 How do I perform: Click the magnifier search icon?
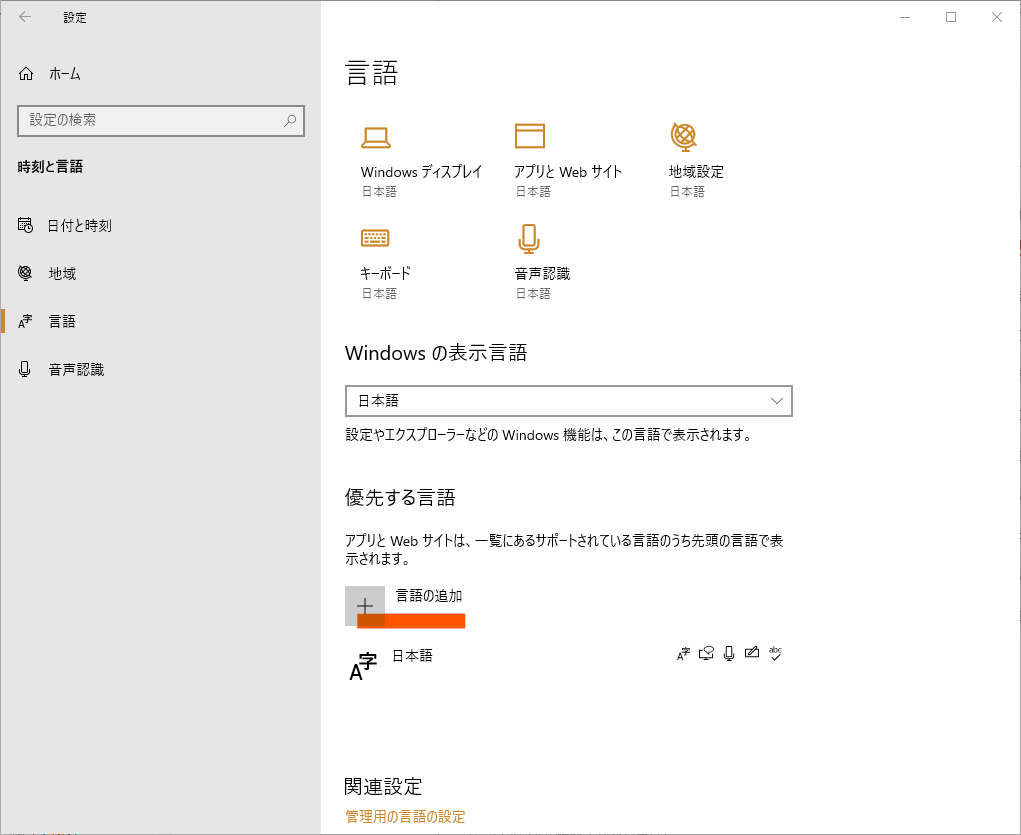290,120
